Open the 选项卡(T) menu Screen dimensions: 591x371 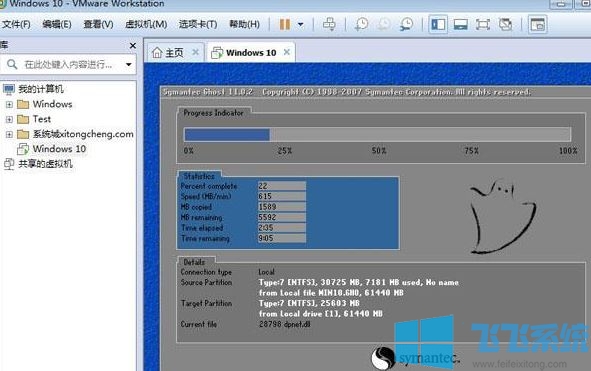point(198,25)
